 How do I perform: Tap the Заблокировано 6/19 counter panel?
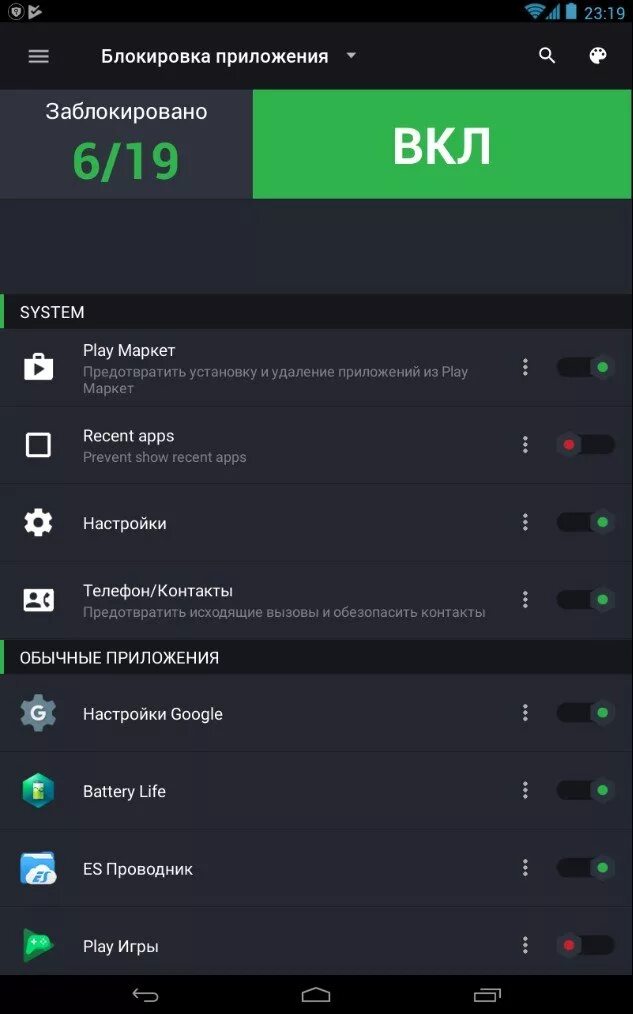[126, 144]
